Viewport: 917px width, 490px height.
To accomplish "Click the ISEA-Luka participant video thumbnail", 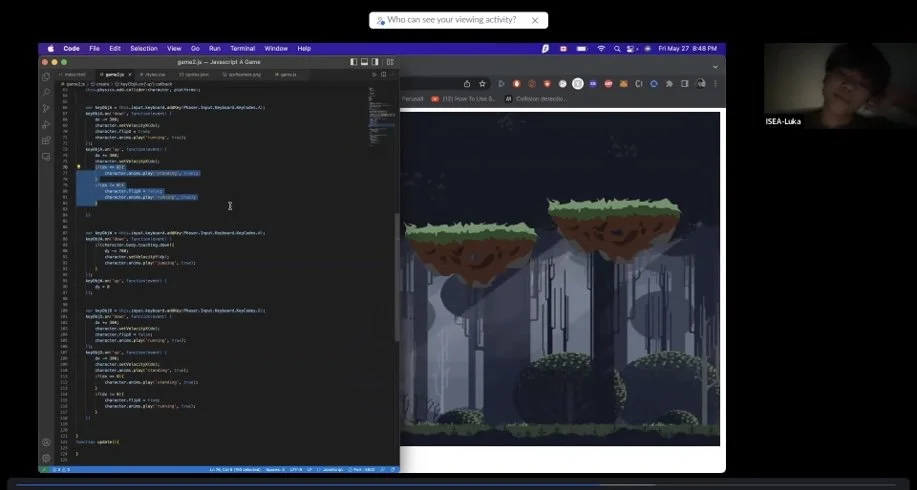I will click(840, 85).
